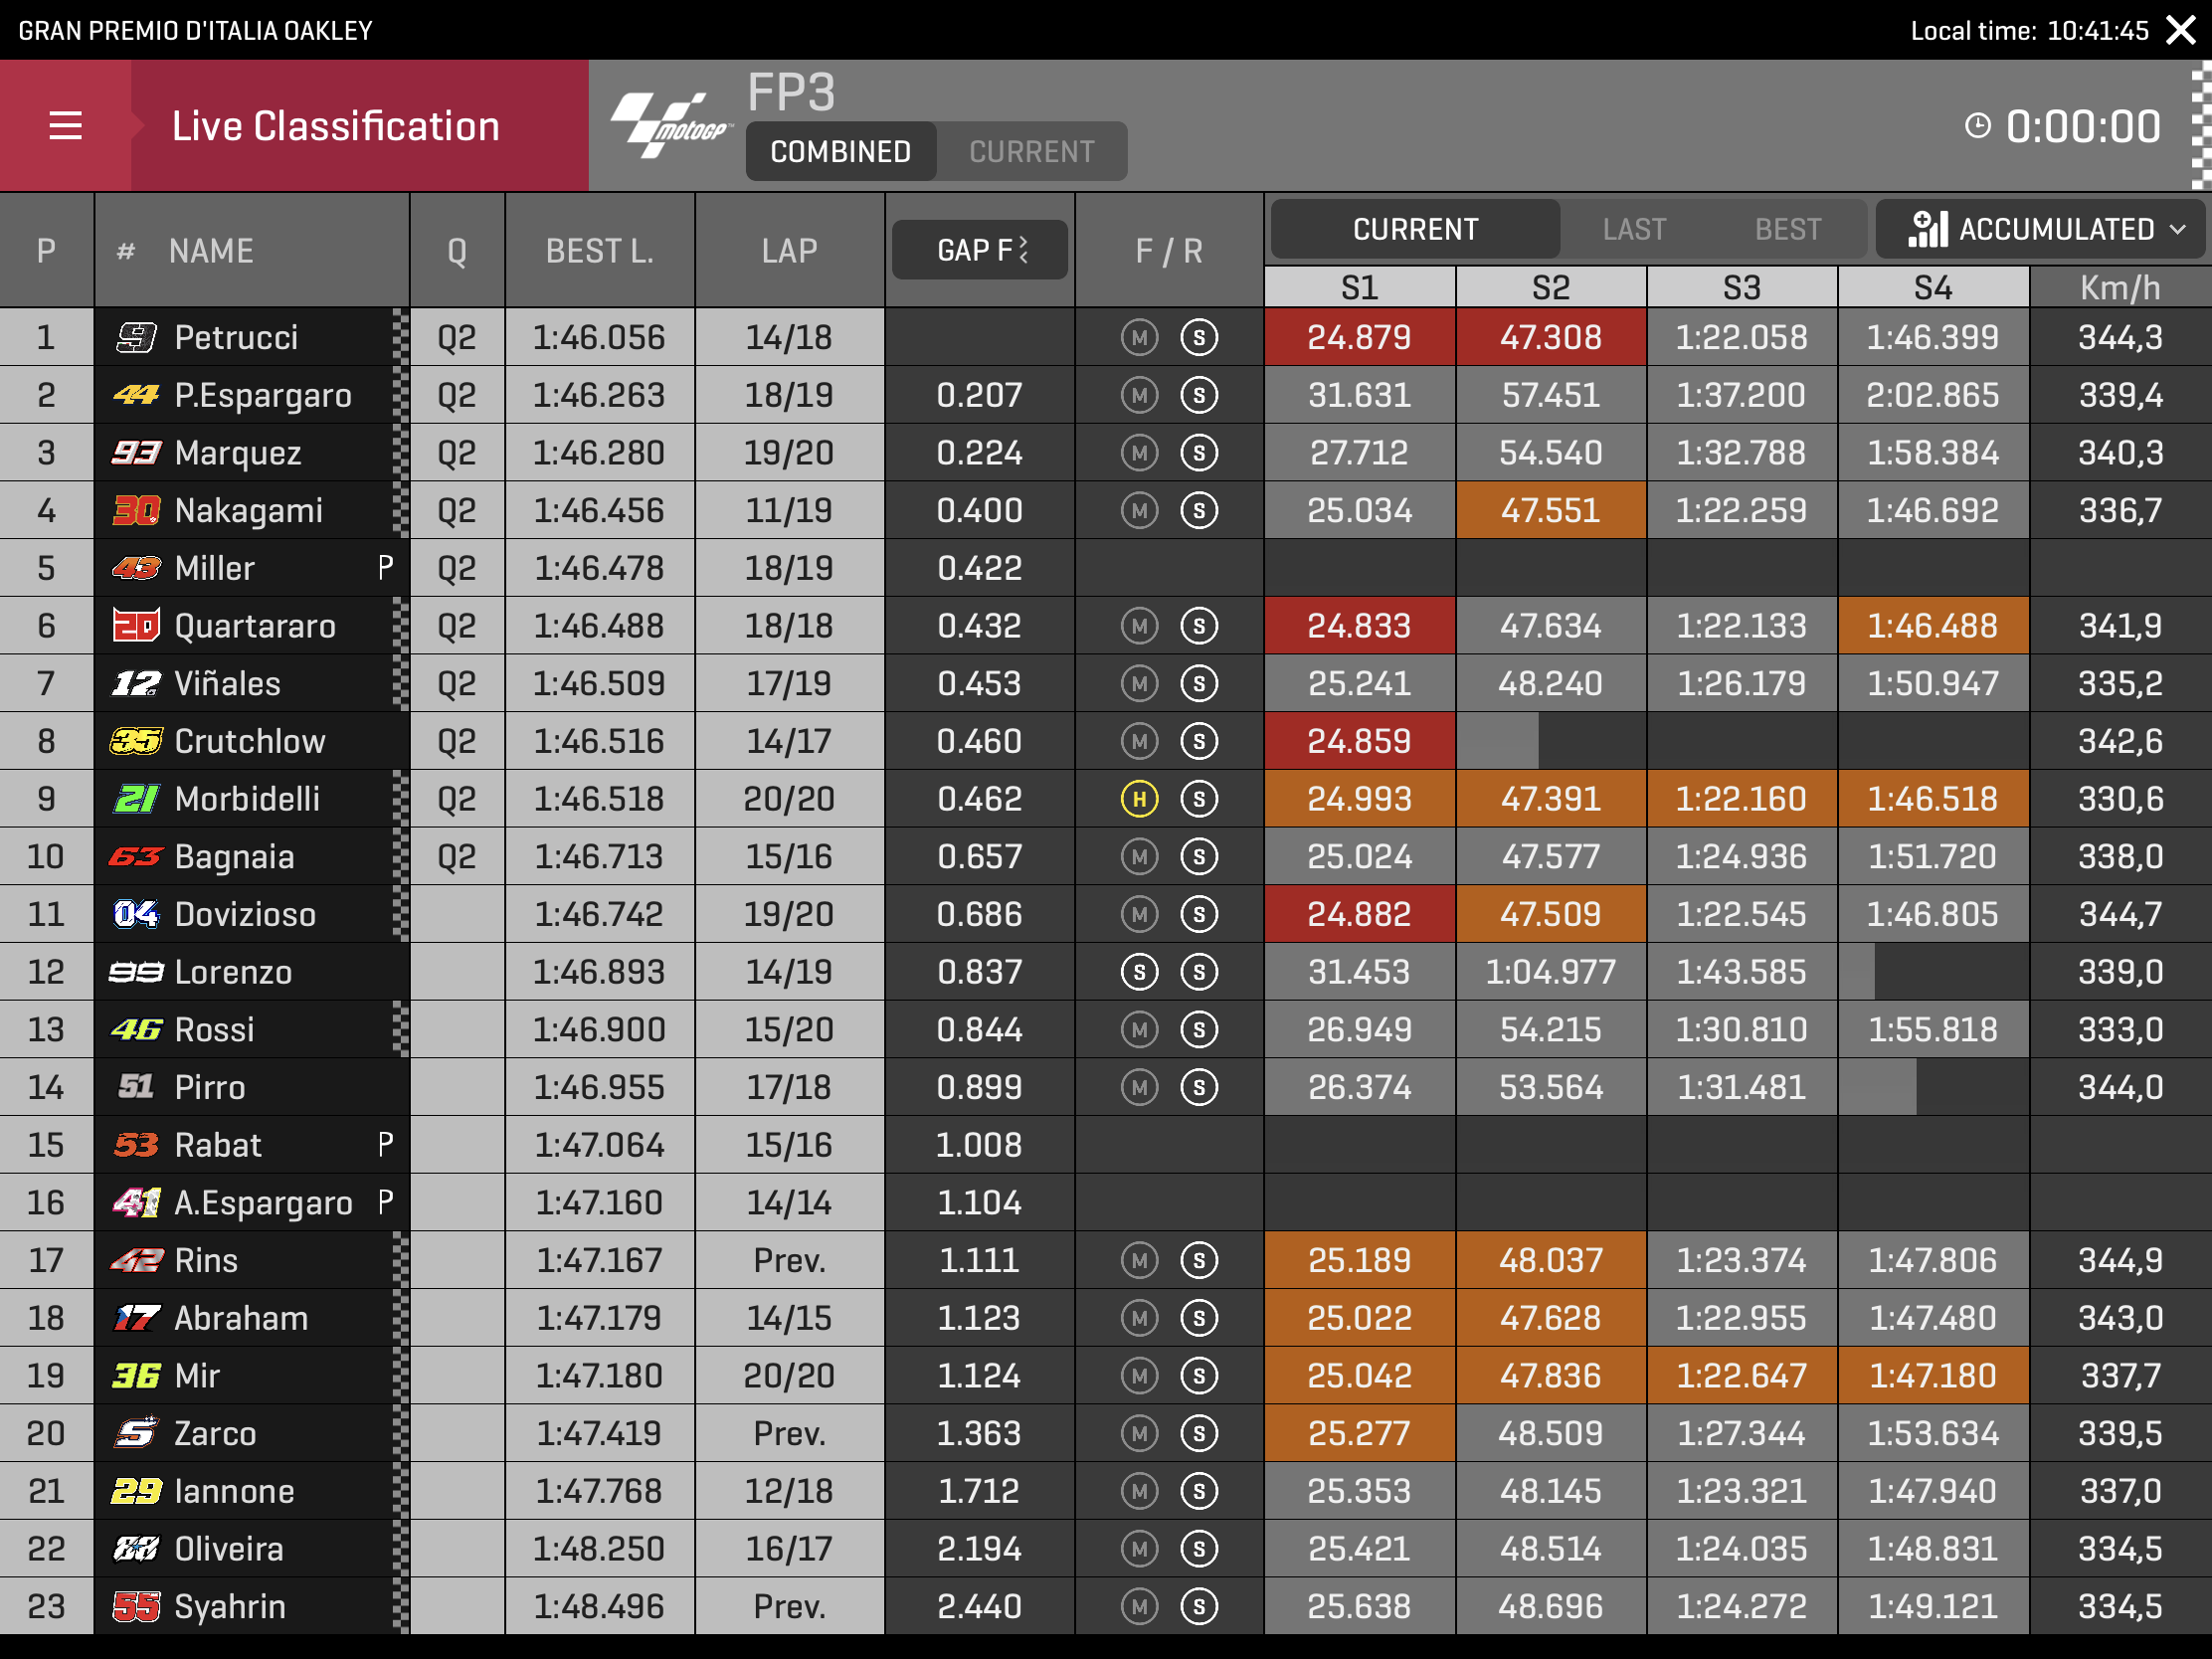Select the LAST sector times tab

click(1634, 229)
